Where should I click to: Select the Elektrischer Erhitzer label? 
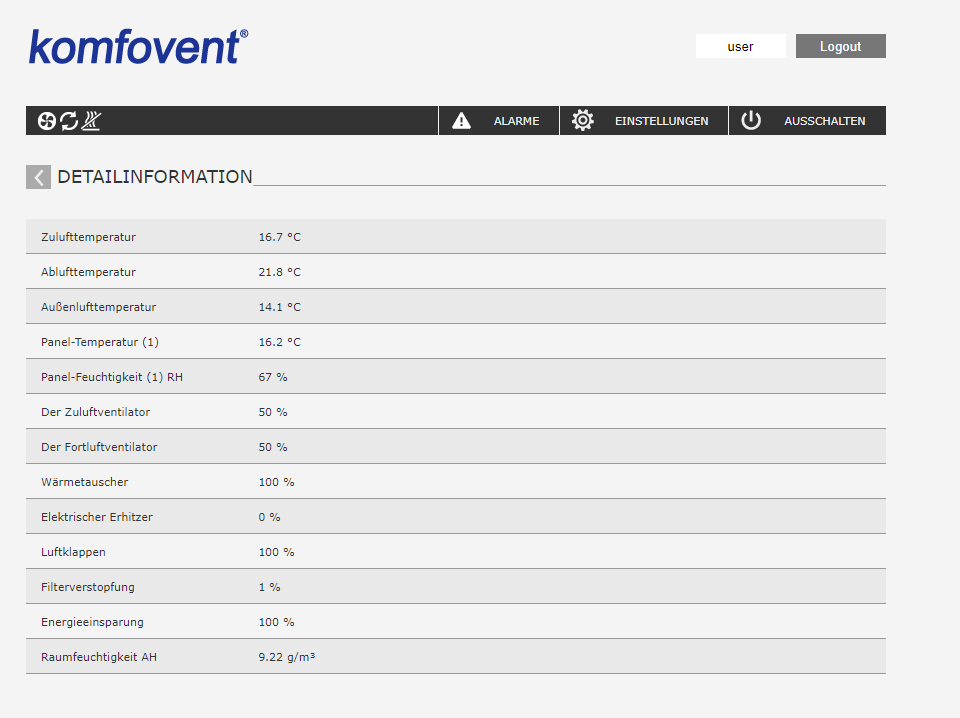(x=97, y=517)
